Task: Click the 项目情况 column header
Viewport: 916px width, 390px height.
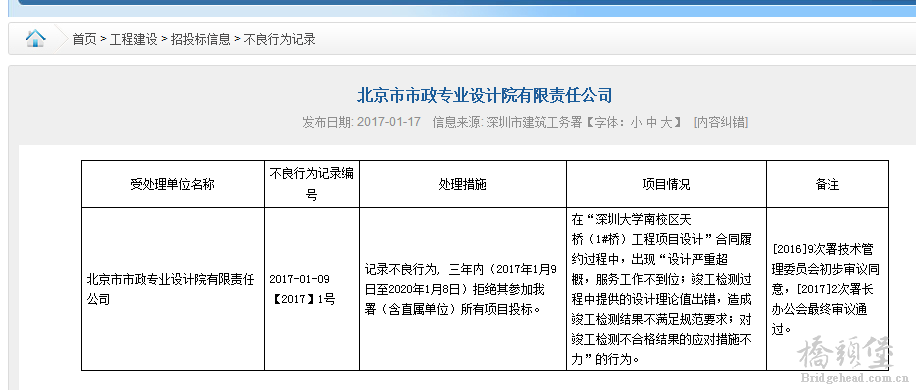Action: [x=666, y=184]
